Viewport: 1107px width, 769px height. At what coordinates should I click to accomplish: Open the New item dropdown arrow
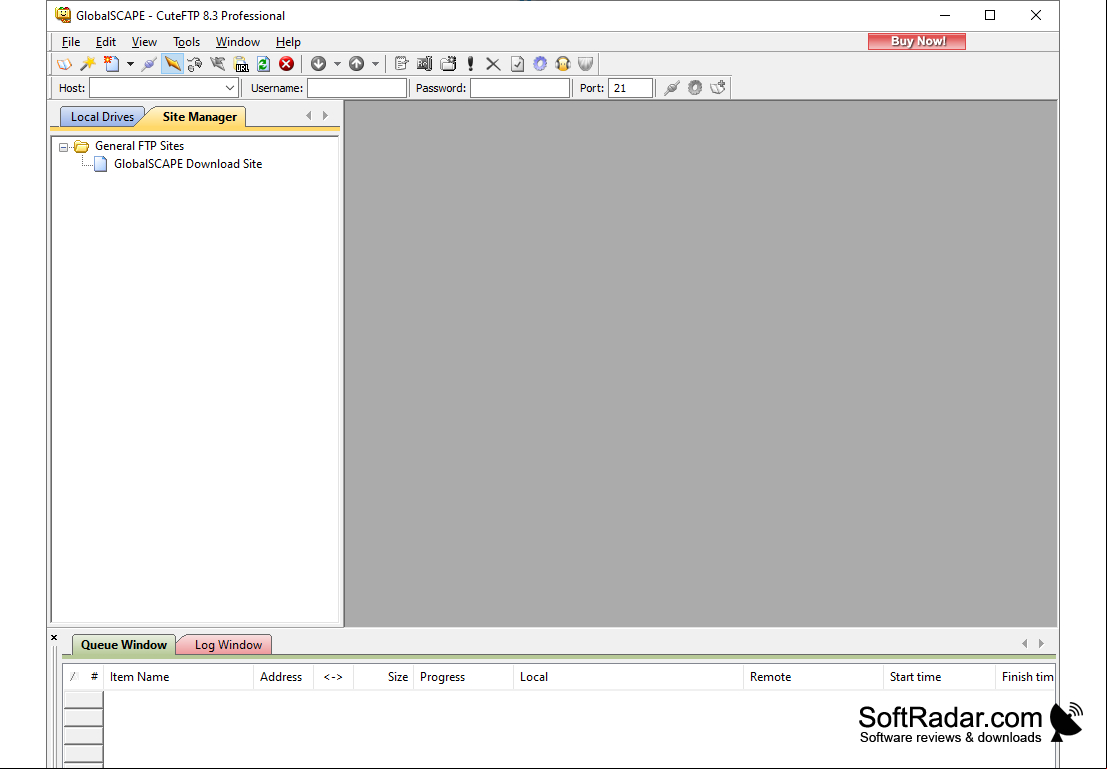[x=130, y=64]
